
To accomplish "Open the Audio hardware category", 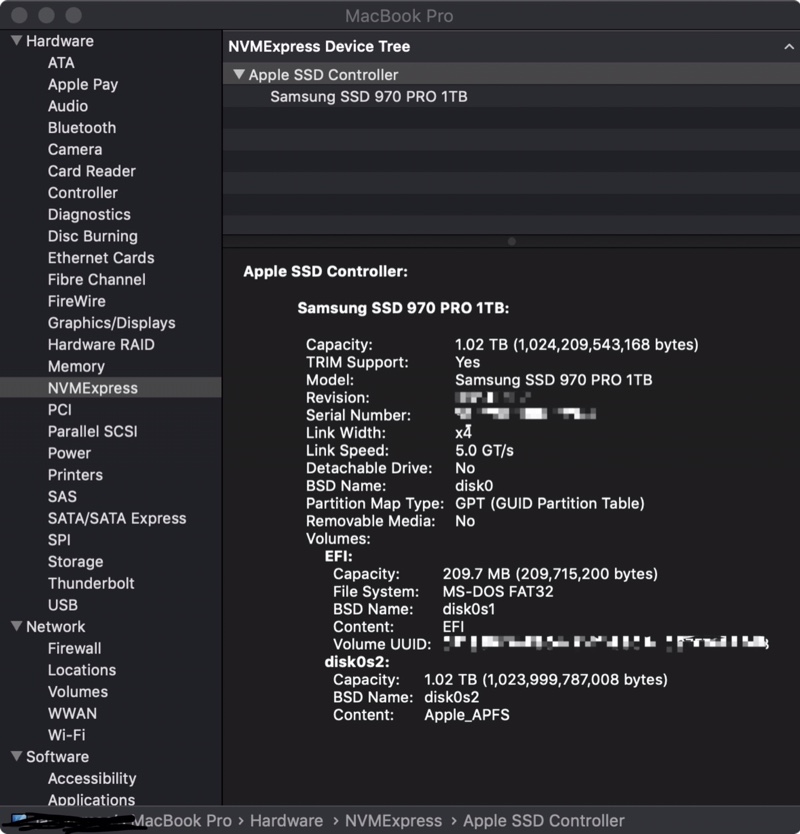I will [x=68, y=106].
